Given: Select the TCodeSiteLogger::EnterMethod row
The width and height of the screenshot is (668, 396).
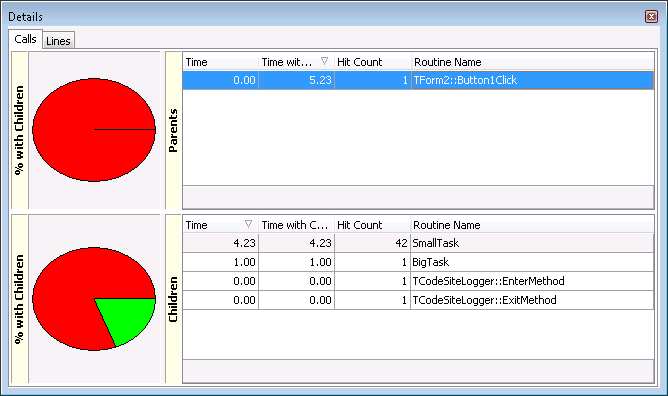Looking at the screenshot, I should coord(418,281).
